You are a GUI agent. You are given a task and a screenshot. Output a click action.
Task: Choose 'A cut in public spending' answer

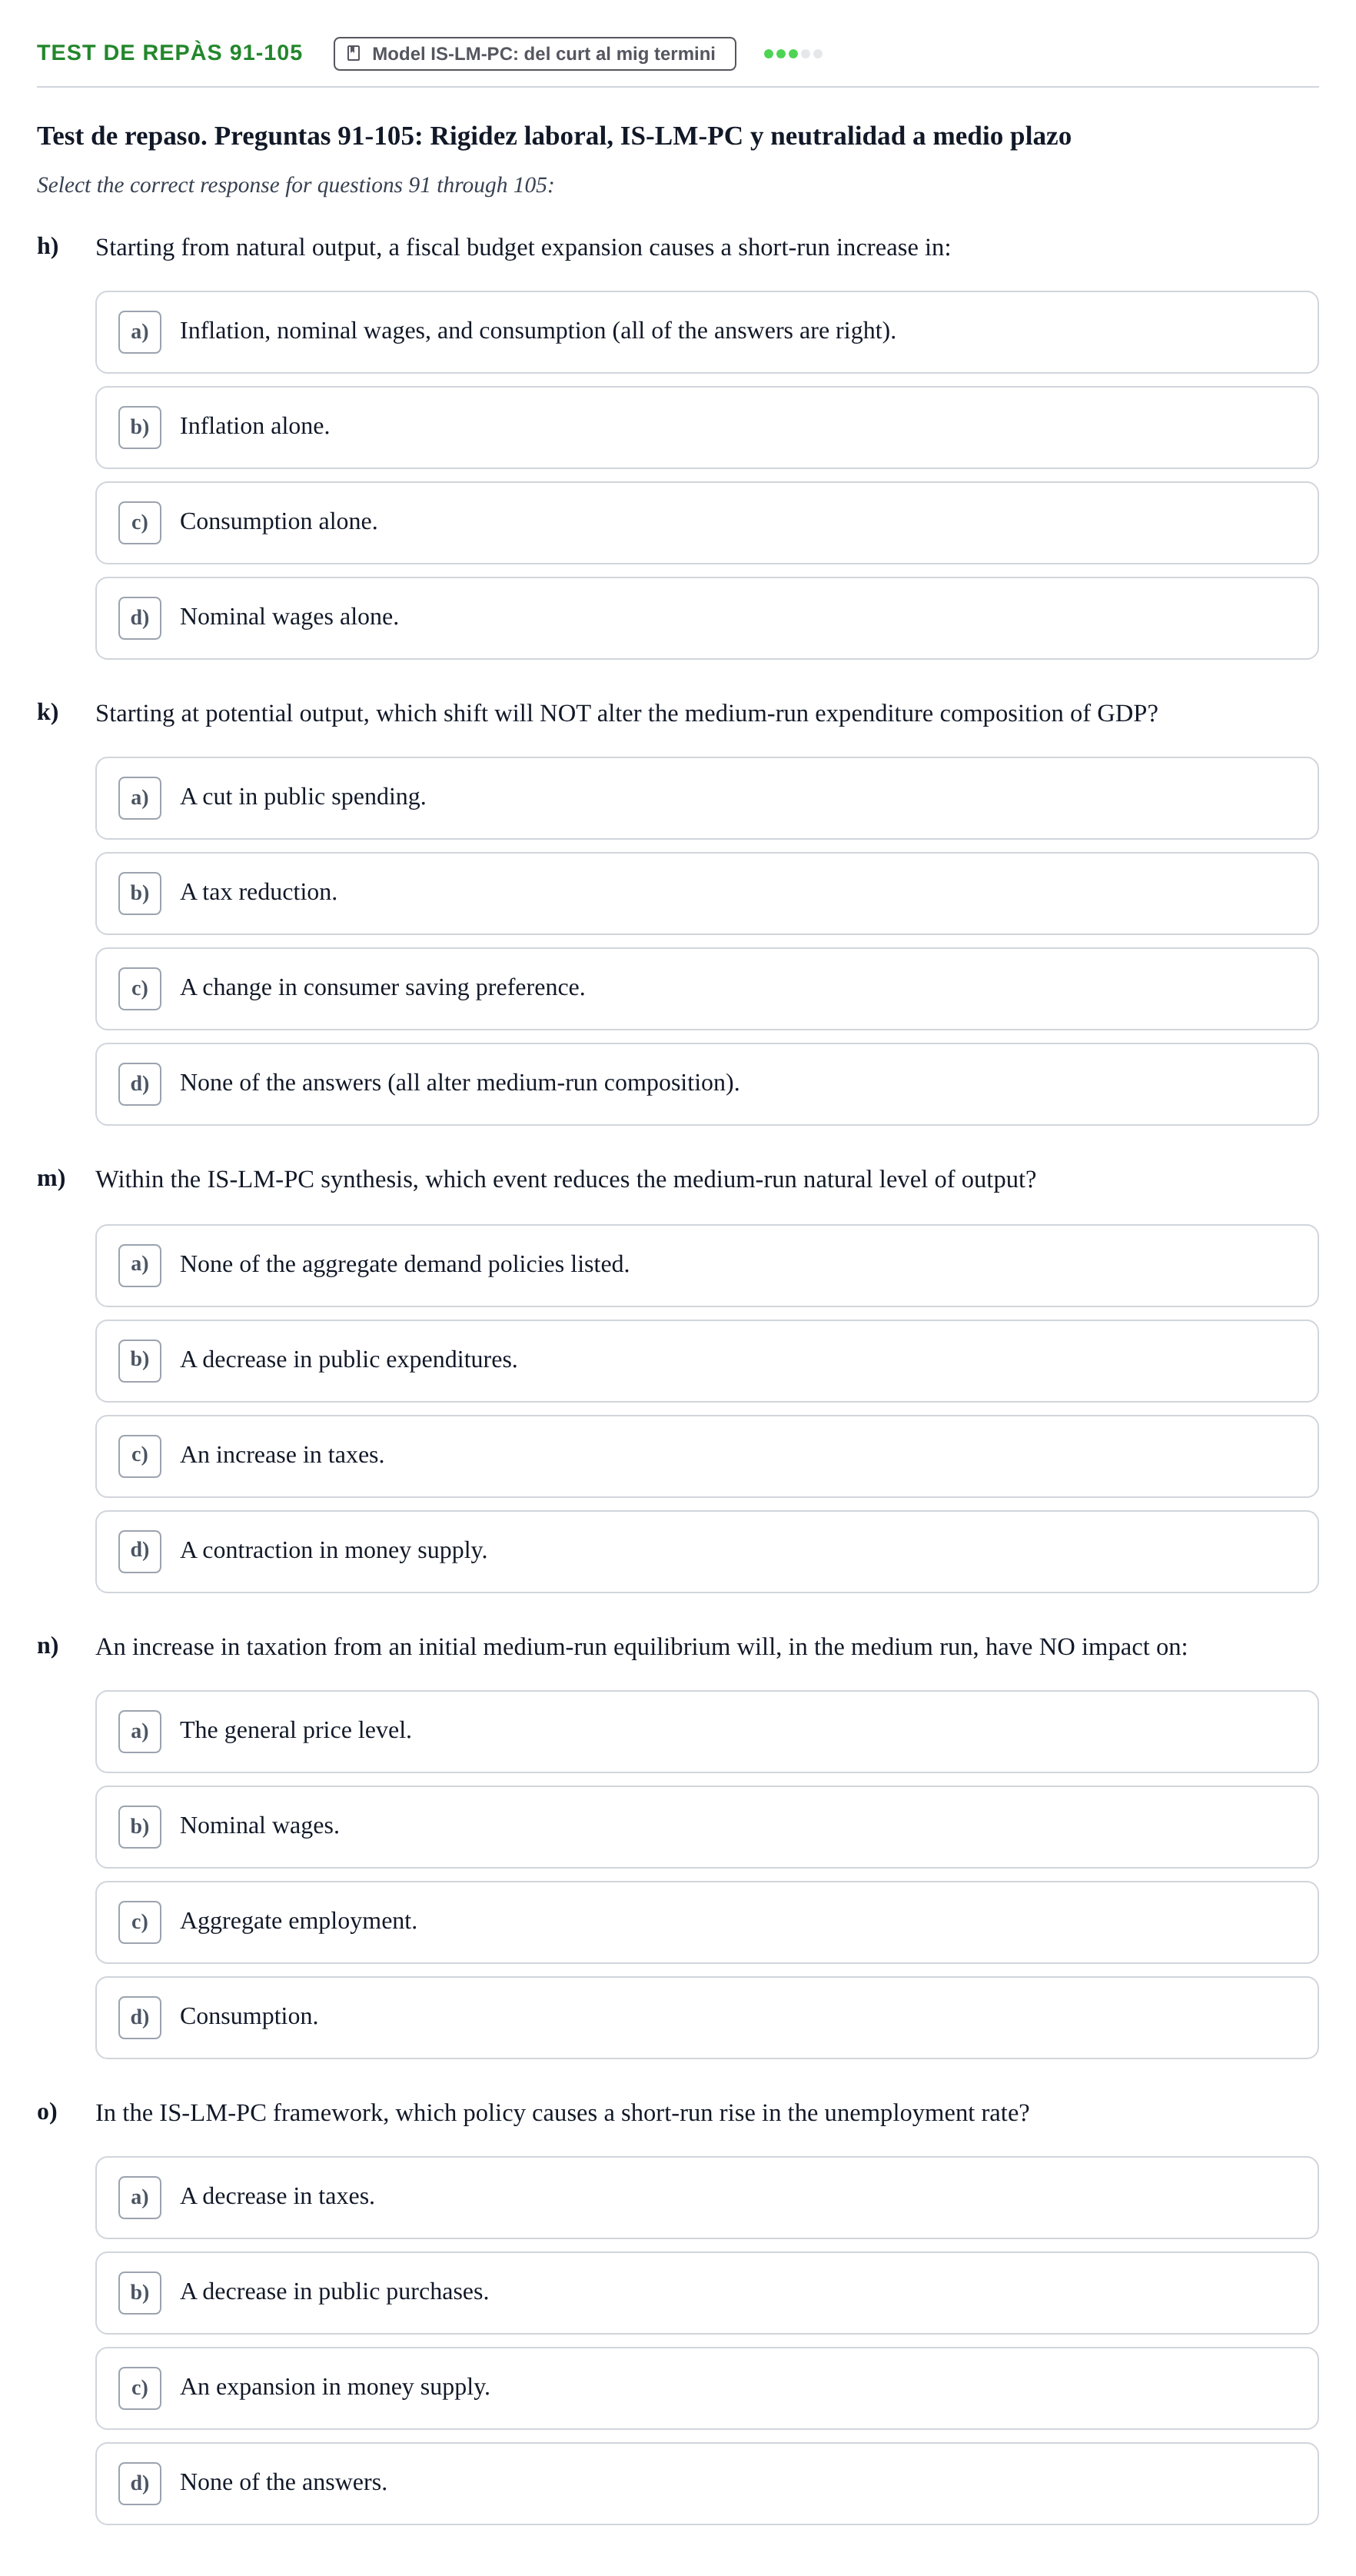[706, 798]
